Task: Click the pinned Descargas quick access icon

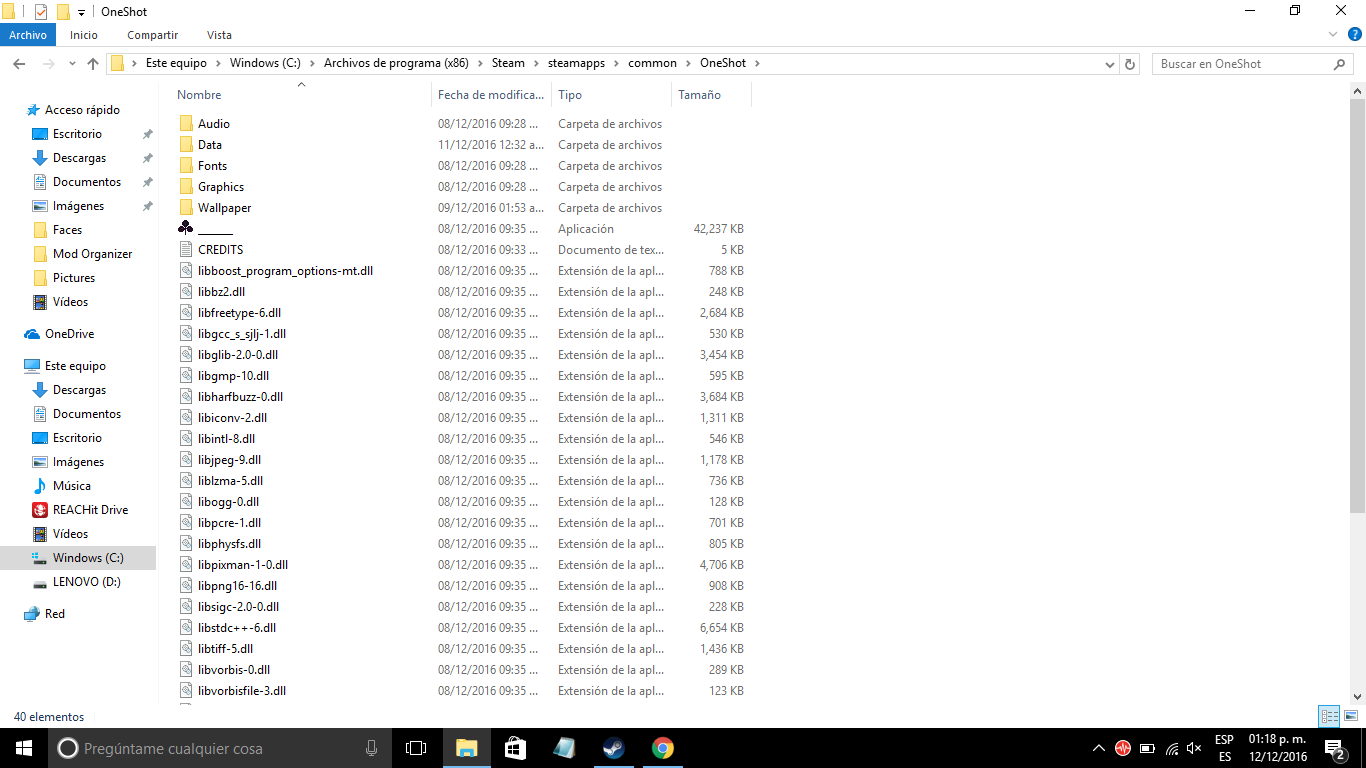Action: pyautogui.click(x=40, y=158)
